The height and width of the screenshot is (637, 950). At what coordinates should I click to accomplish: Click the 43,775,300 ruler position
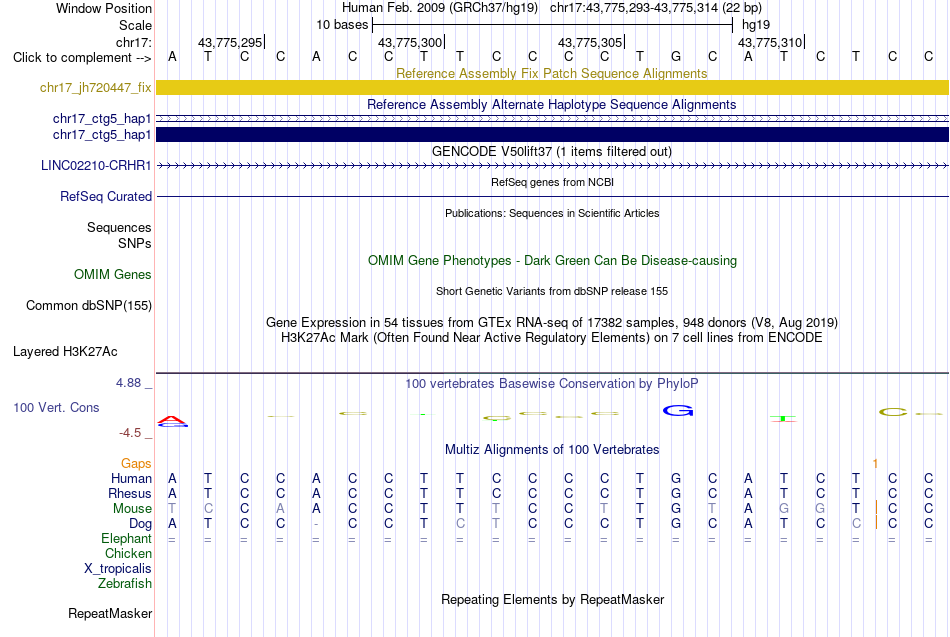[x=410, y=42]
